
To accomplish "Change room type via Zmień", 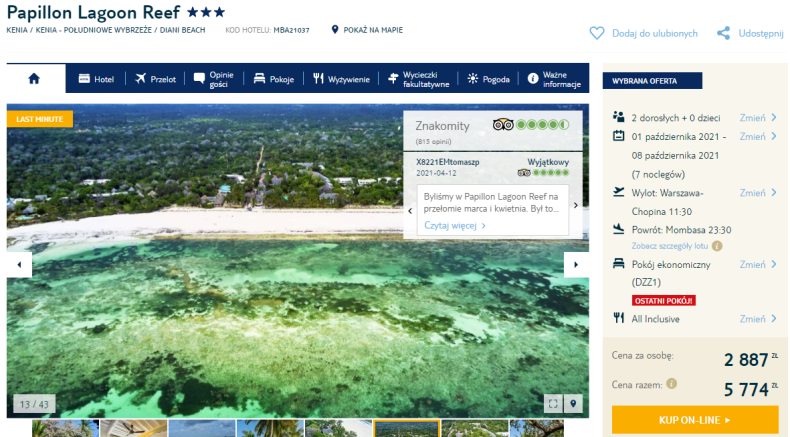I will click(x=758, y=264).
